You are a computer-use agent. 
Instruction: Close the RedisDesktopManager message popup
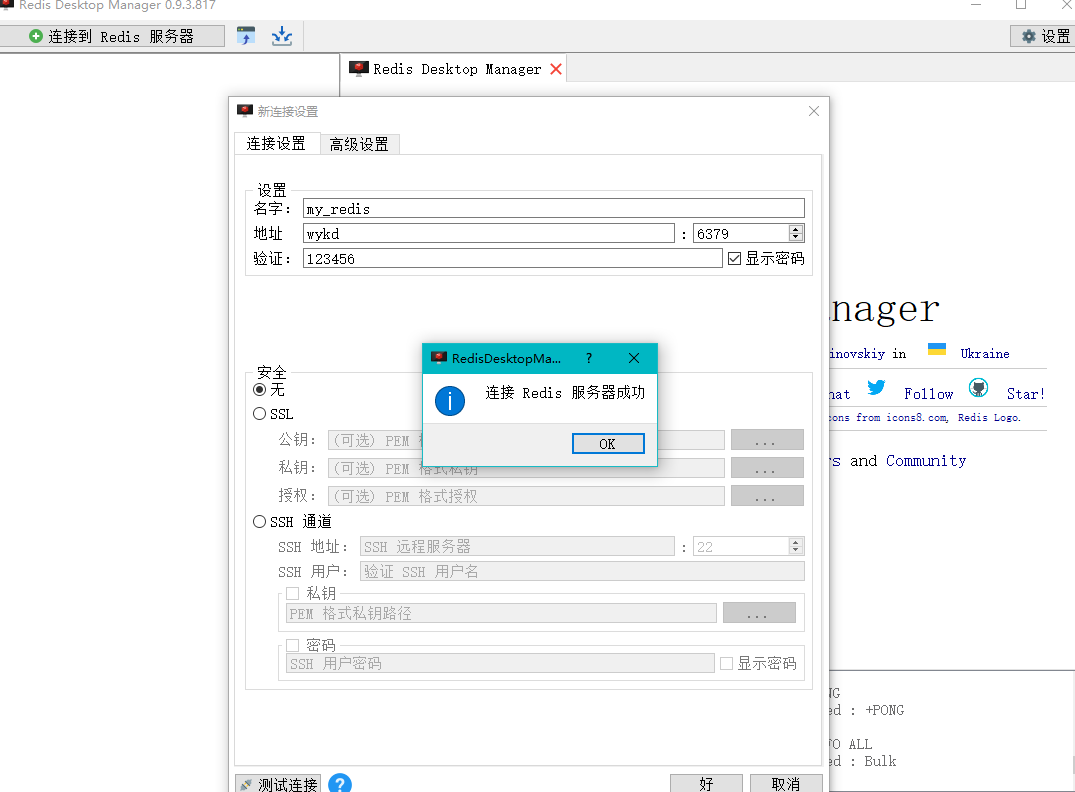(x=634, y=358)
